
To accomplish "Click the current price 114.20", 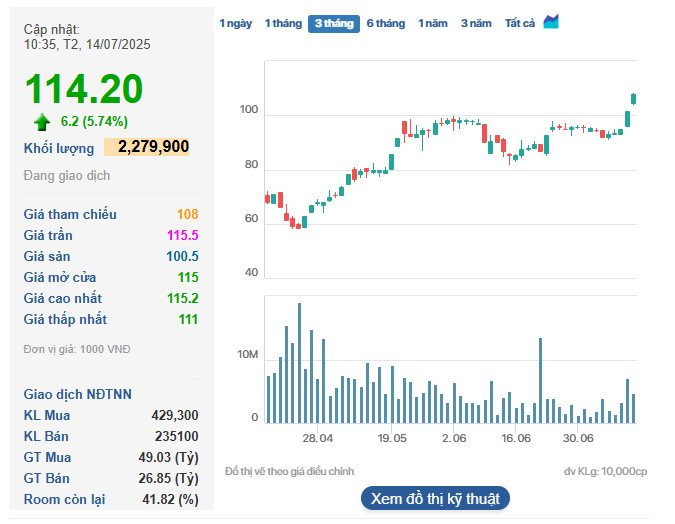I will coord(84,90).
